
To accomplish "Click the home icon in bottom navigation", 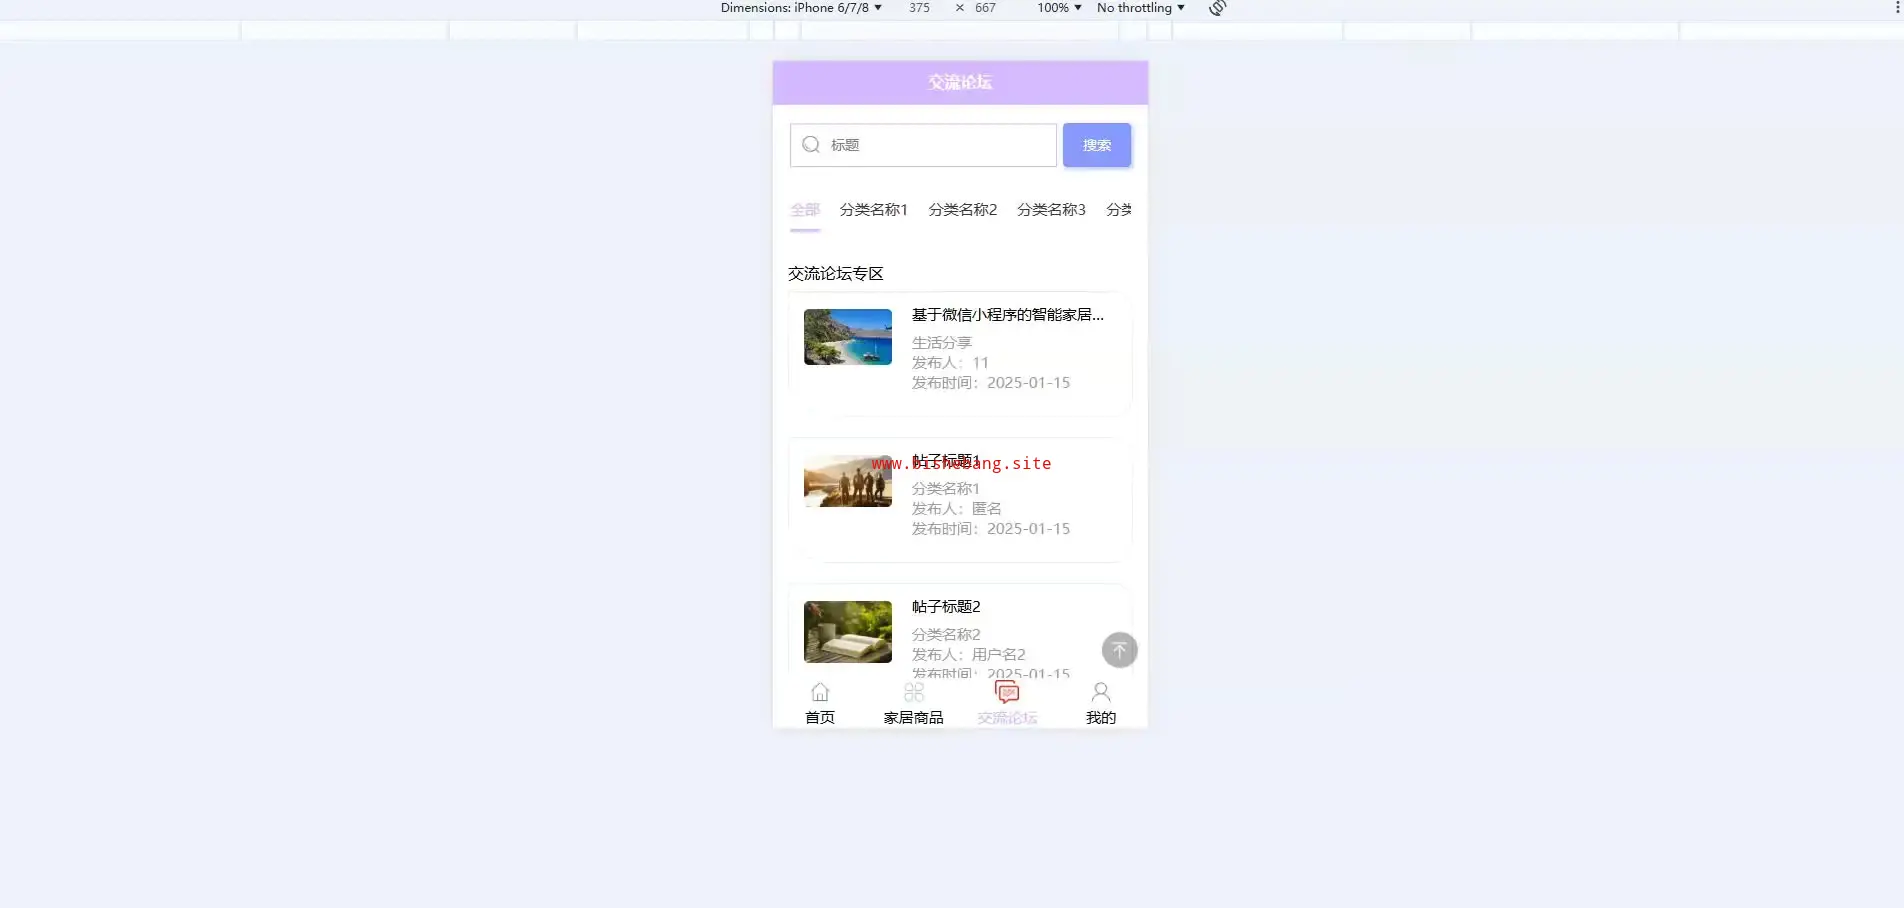I will tap(820, 692).
